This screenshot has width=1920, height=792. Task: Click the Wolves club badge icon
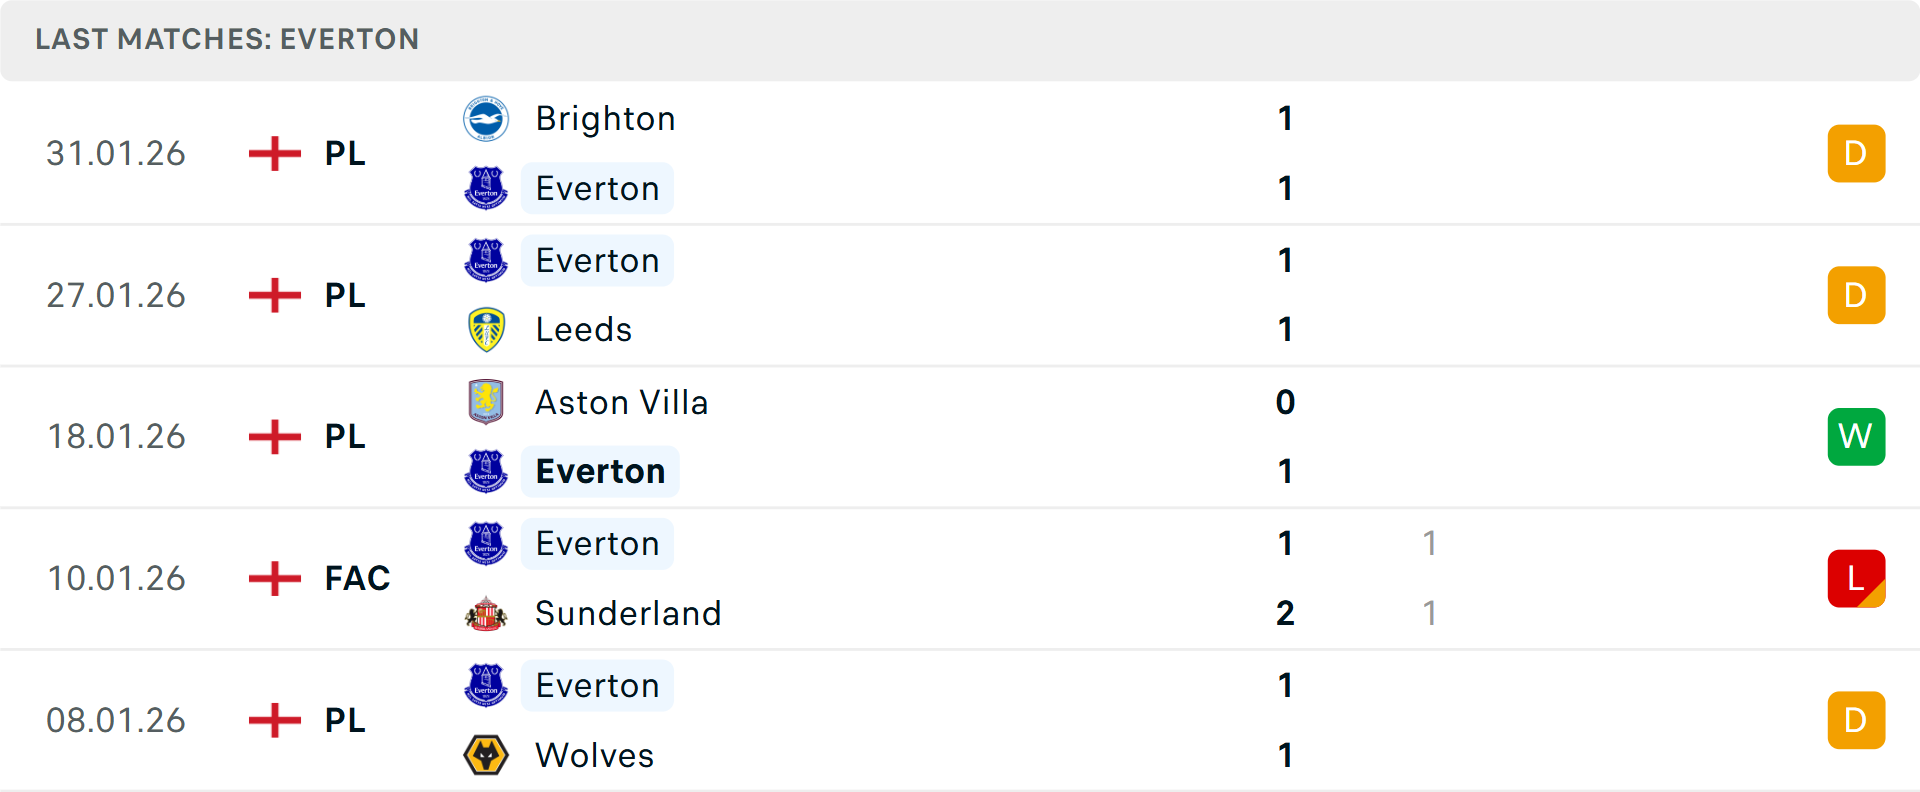tap(486, 755)
